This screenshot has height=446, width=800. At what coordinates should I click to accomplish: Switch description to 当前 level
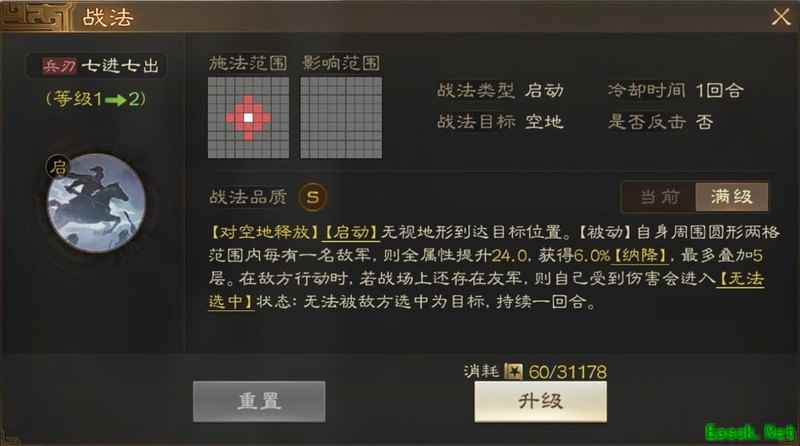pos(659,197)
